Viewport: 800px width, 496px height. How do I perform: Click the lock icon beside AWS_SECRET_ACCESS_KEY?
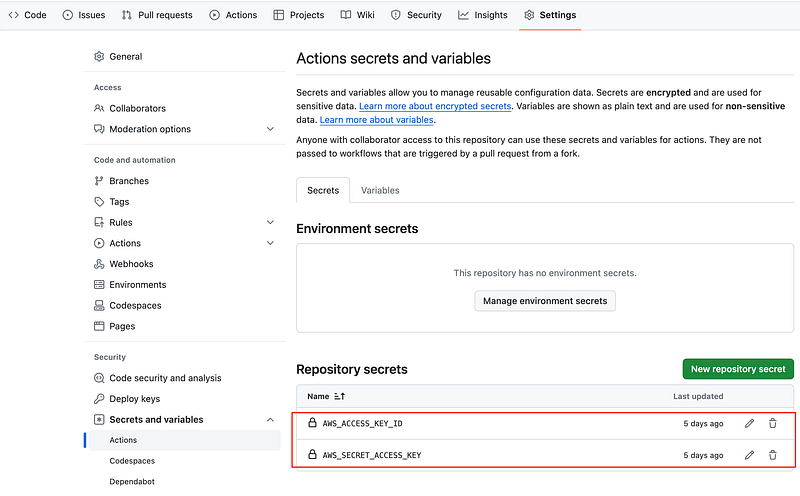coord(312,454)
